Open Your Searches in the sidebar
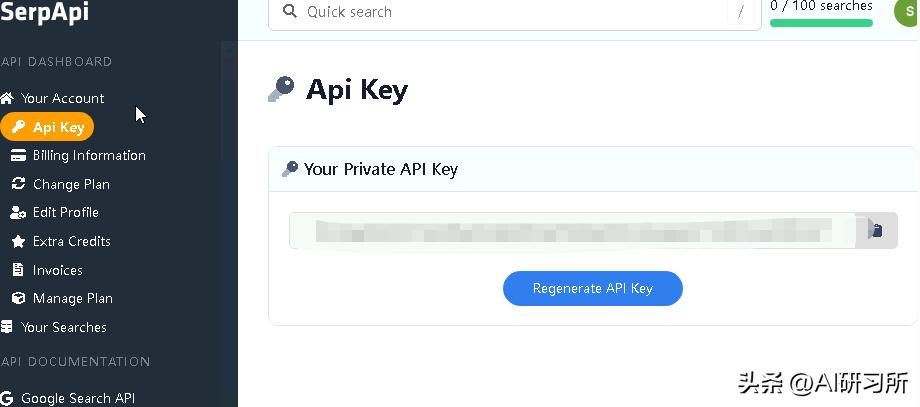Screen dimensions: 920x407 click(x=63, y=327)
